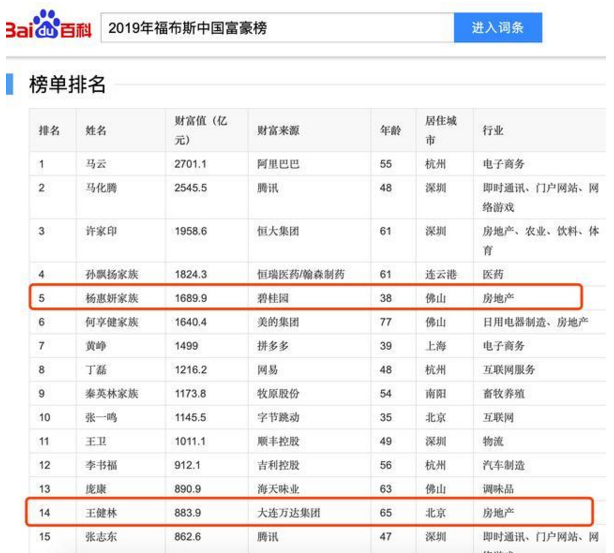
Task: Select the name 张志东
Action: click(x=101, y=537)
